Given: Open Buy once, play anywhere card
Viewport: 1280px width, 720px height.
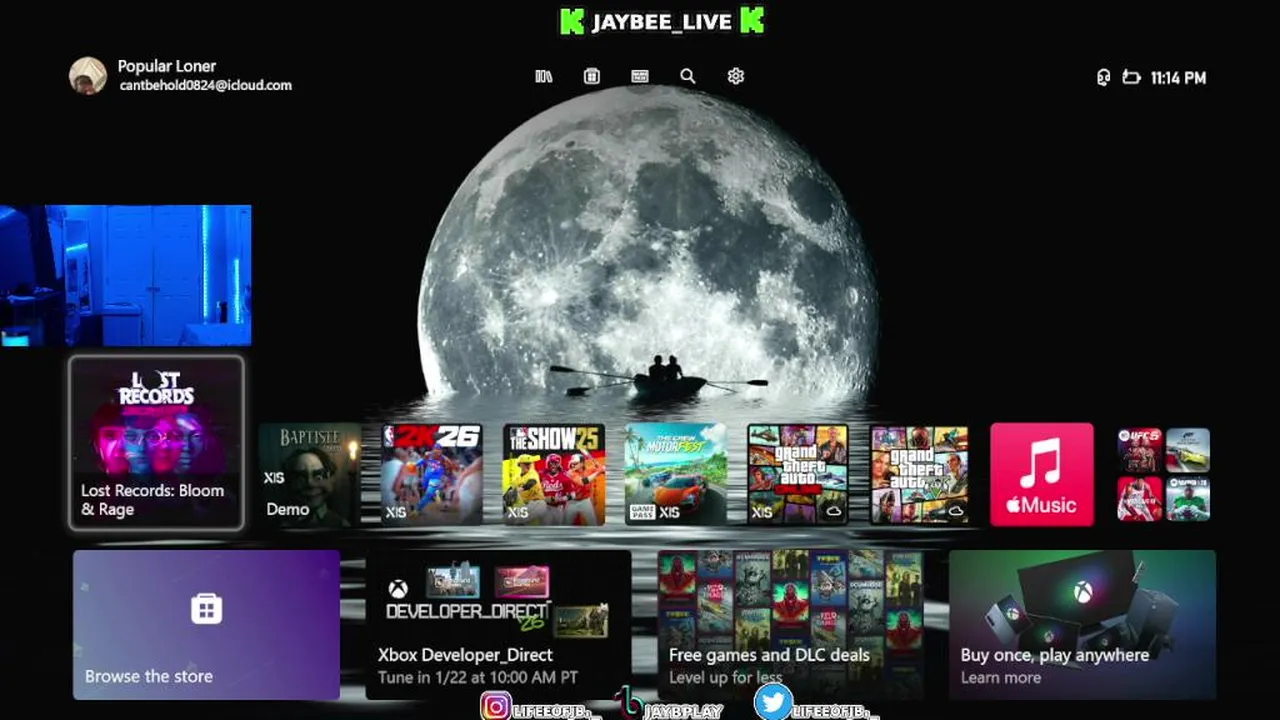Looking at the screenshot, I should coord(1082,625).
